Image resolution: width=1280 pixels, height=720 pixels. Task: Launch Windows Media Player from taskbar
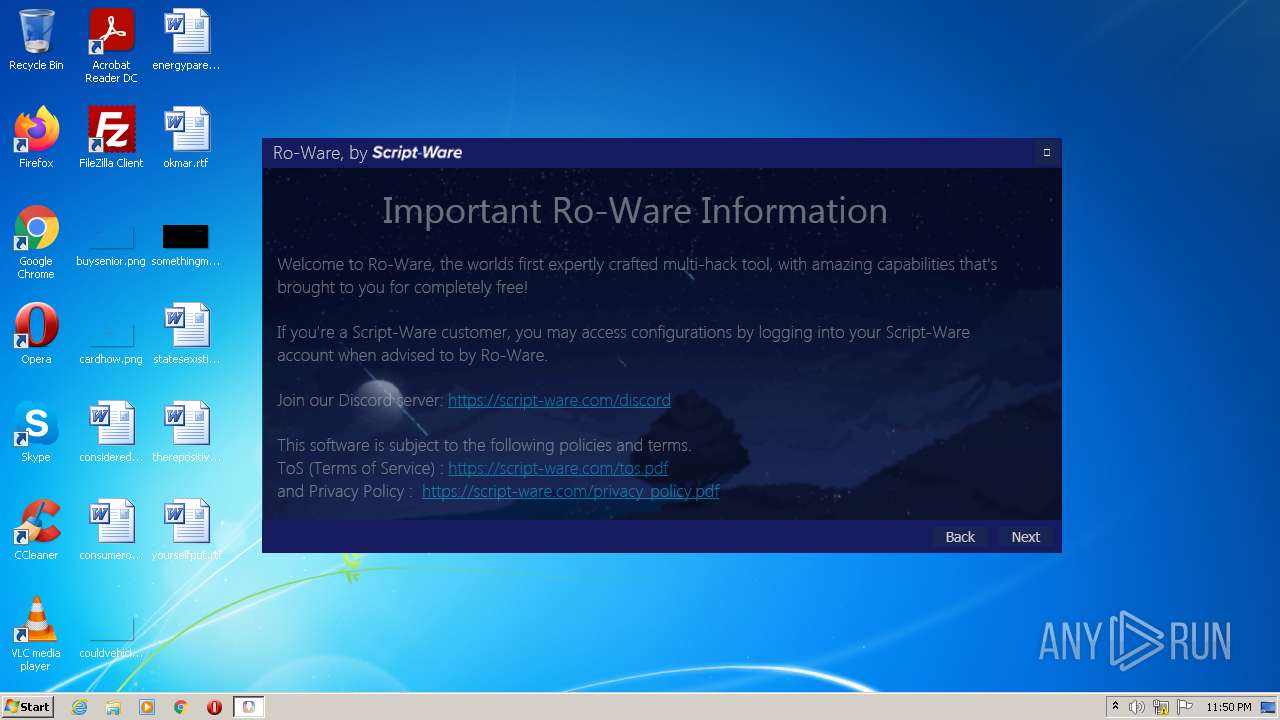(147, 707)
